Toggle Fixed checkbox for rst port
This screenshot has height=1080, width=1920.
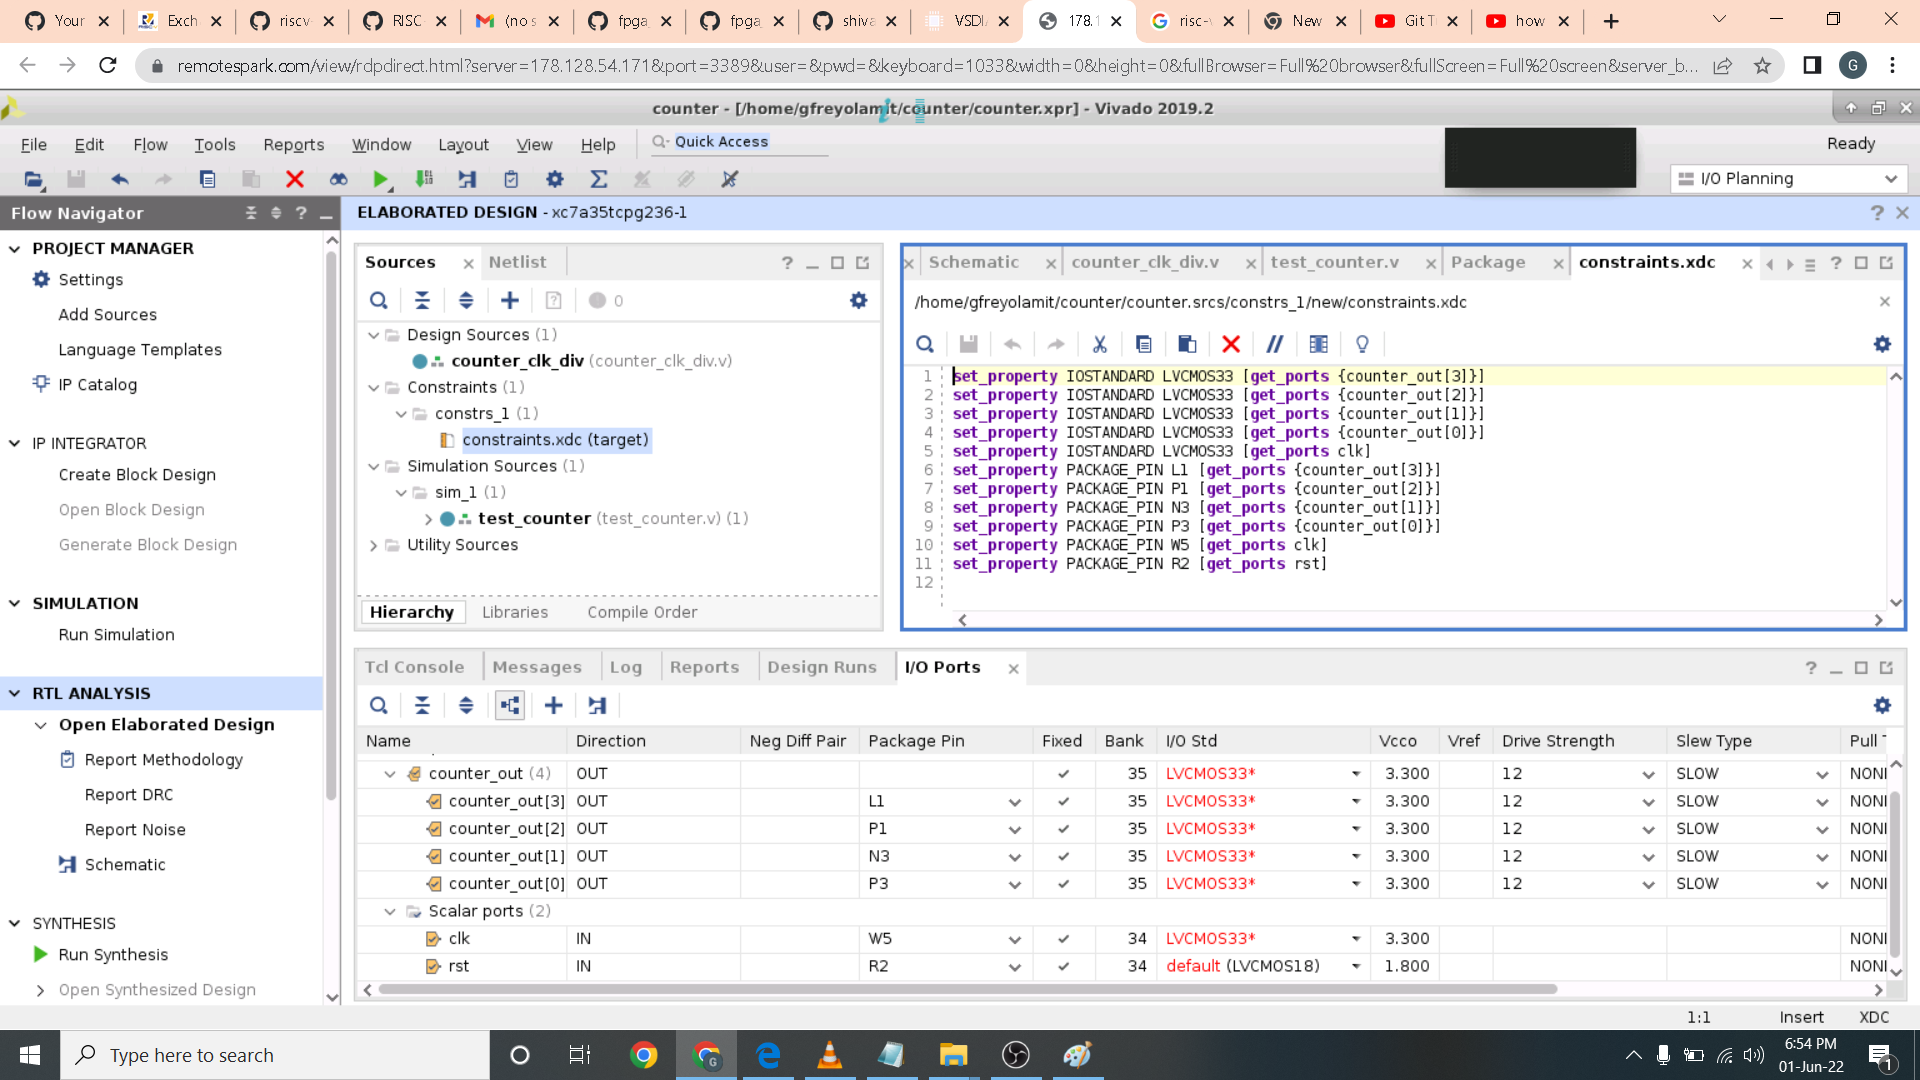tap(1063, 967)
